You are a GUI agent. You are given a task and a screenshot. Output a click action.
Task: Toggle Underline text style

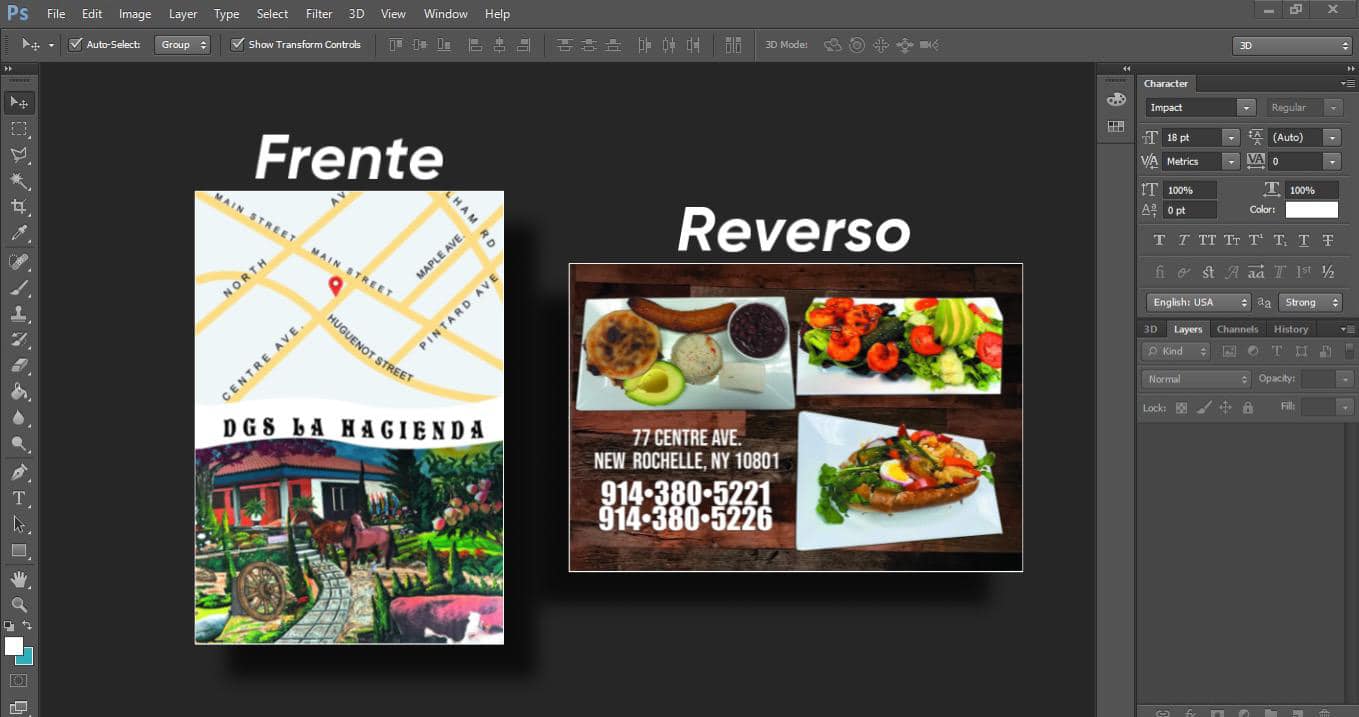point(1304,240)
